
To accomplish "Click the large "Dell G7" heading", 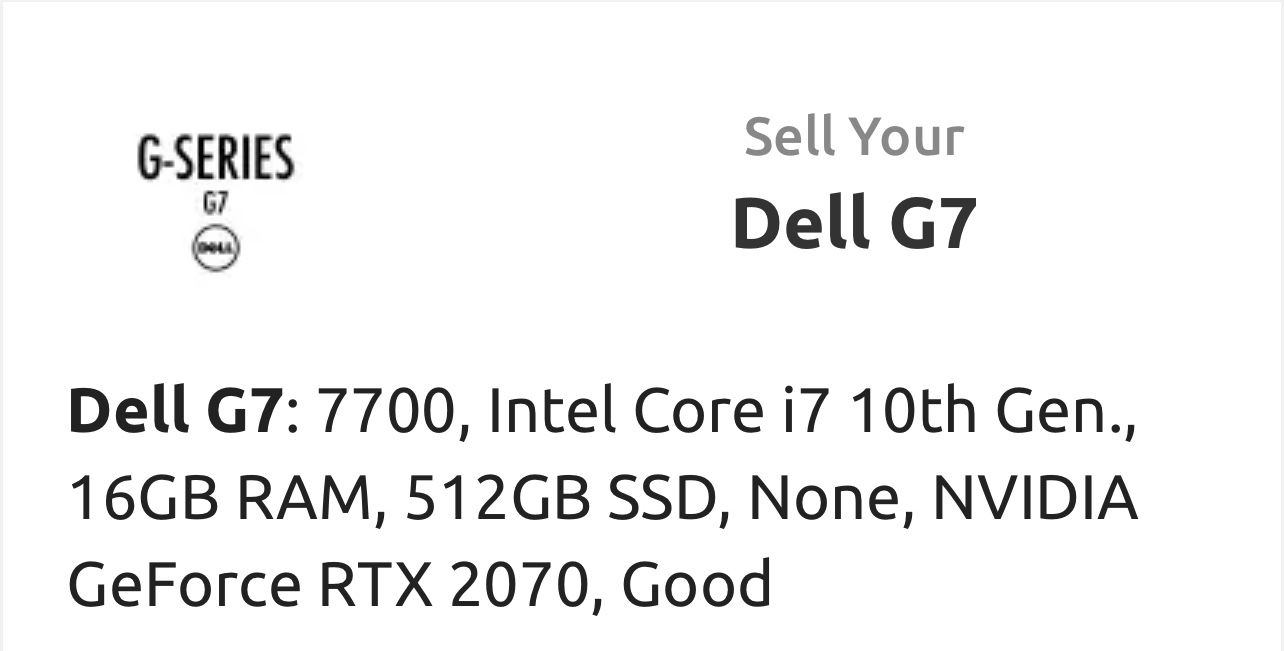I will click(x=854, y=223).
